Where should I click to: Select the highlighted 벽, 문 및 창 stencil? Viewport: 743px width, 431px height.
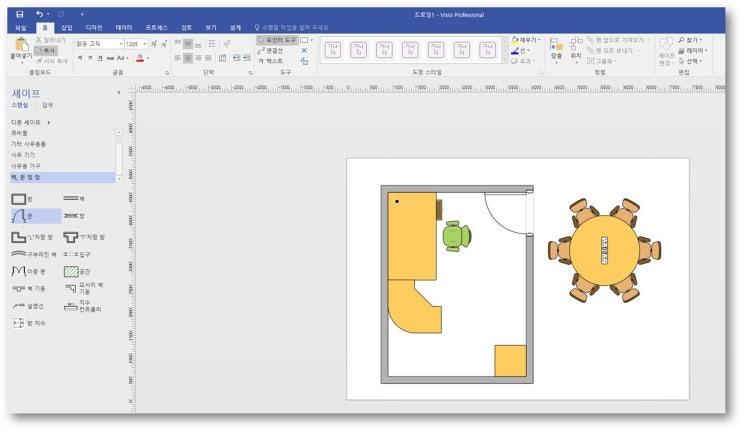pyautogui.click(x=62, y=177)
